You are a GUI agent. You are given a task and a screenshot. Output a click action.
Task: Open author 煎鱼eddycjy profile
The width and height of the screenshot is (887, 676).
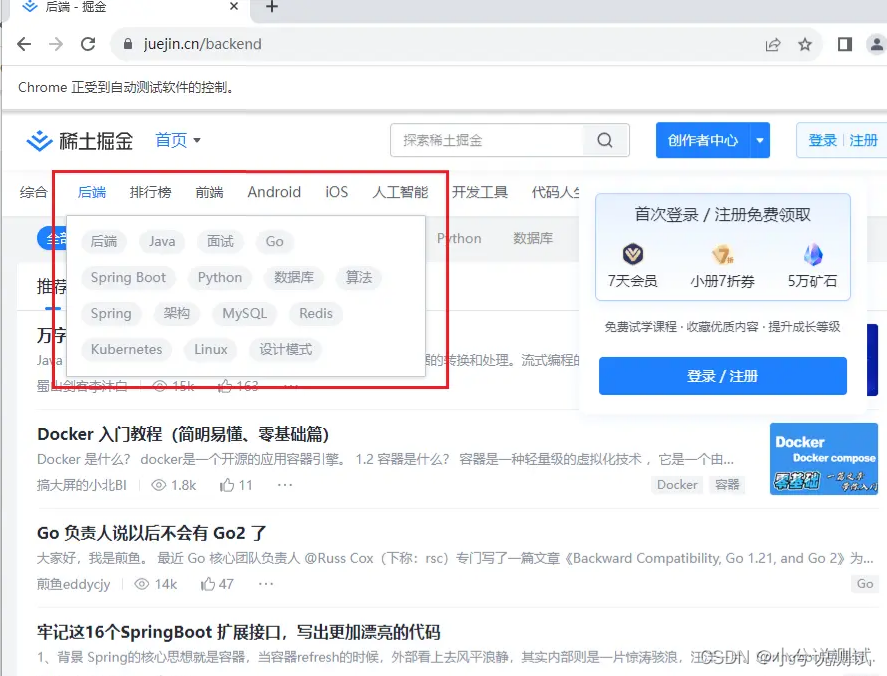[74, 584]
